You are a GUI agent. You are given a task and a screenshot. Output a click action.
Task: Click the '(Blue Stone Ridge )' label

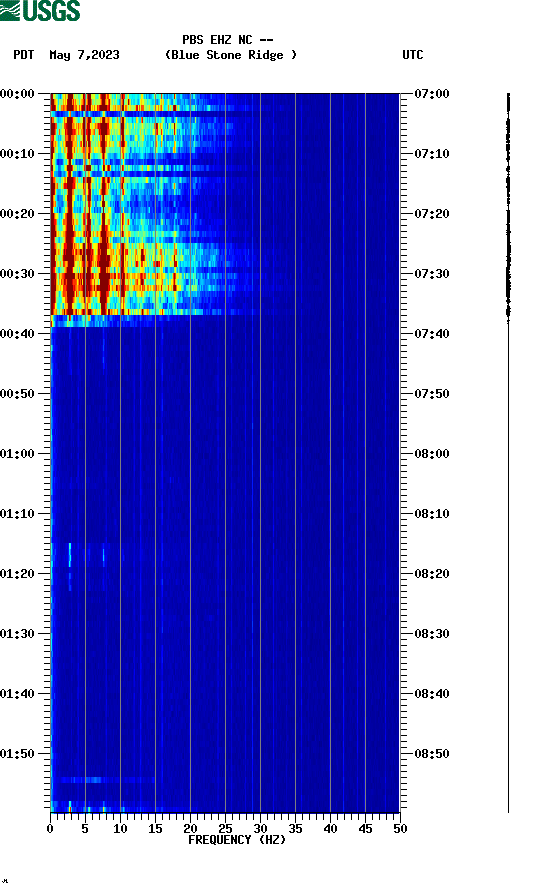230,55
